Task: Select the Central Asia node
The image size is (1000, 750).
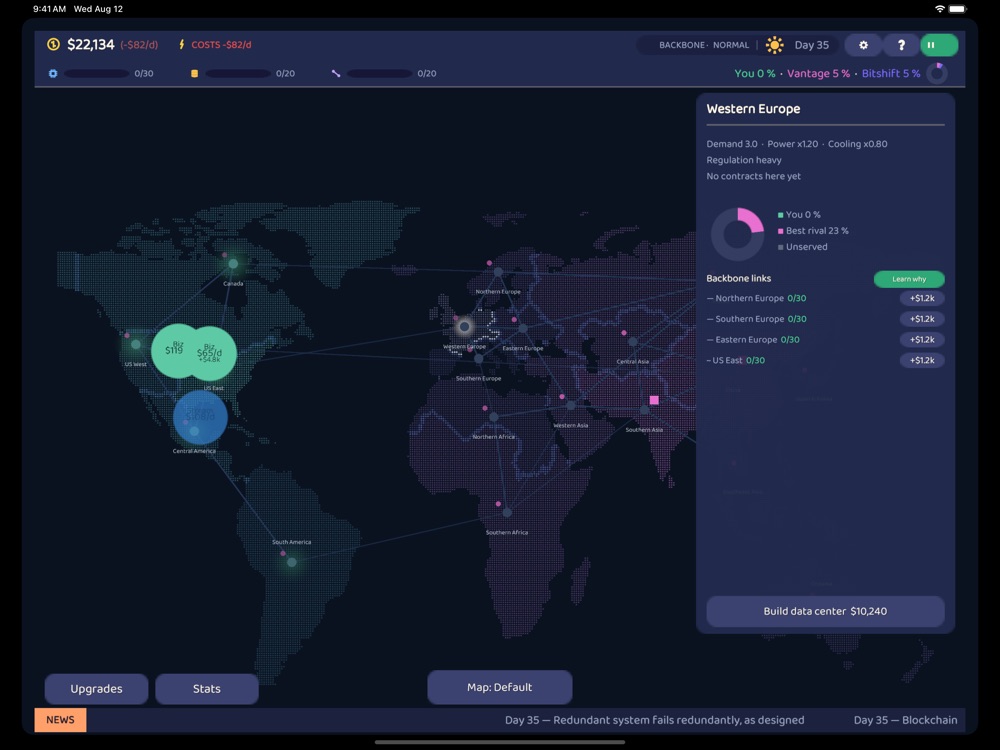Action: (633, 342)
